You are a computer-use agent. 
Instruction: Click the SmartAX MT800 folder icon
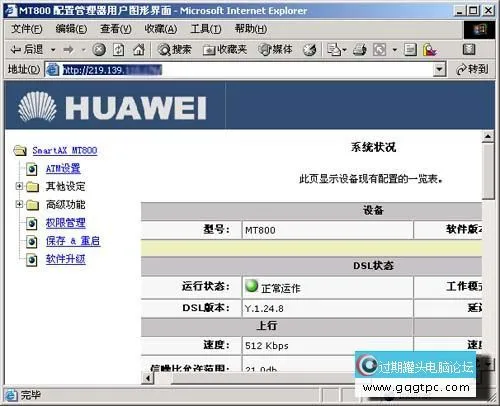tap(20, 151)
